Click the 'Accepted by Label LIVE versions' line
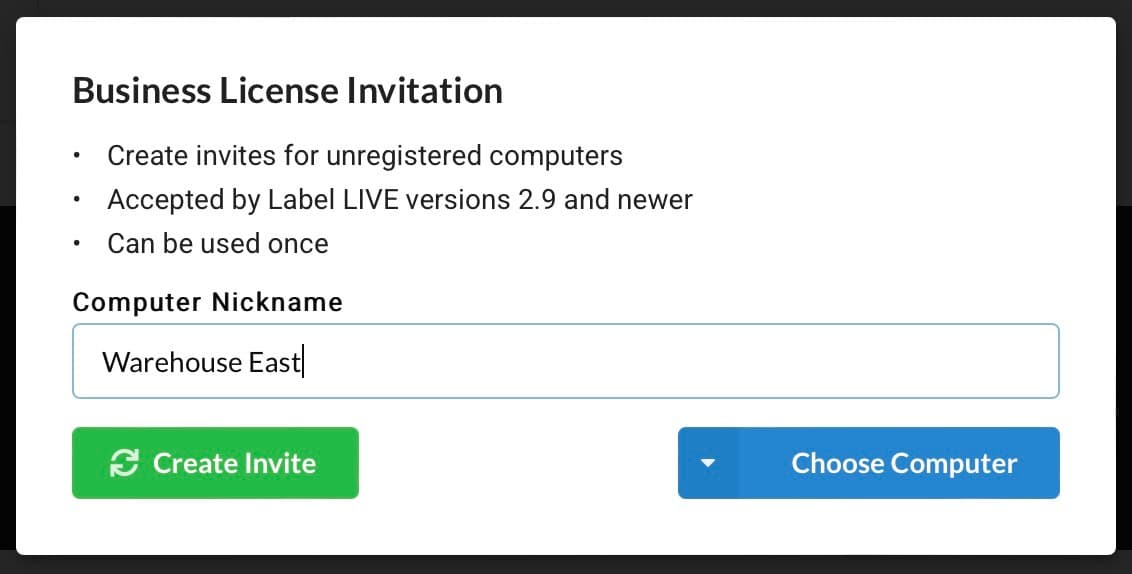Image resolution: width=1132 pixels, height=574 pixels. click(400, 200)
